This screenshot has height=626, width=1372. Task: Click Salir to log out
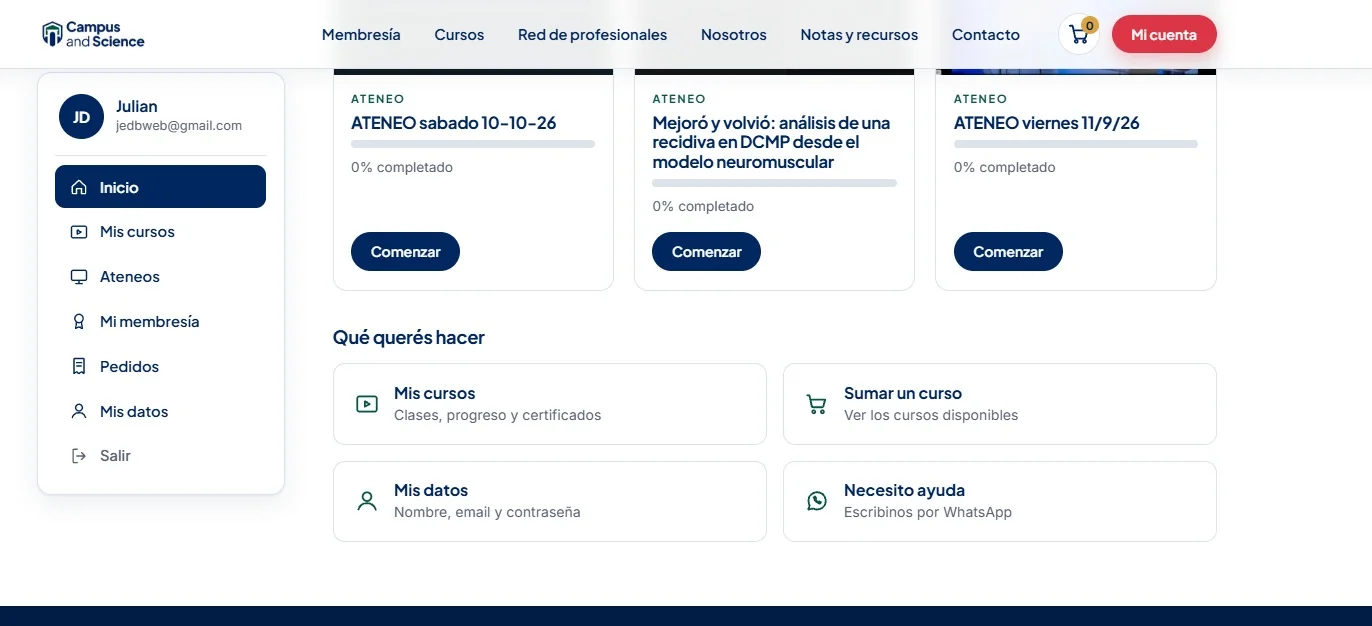(x=160, y=456)
